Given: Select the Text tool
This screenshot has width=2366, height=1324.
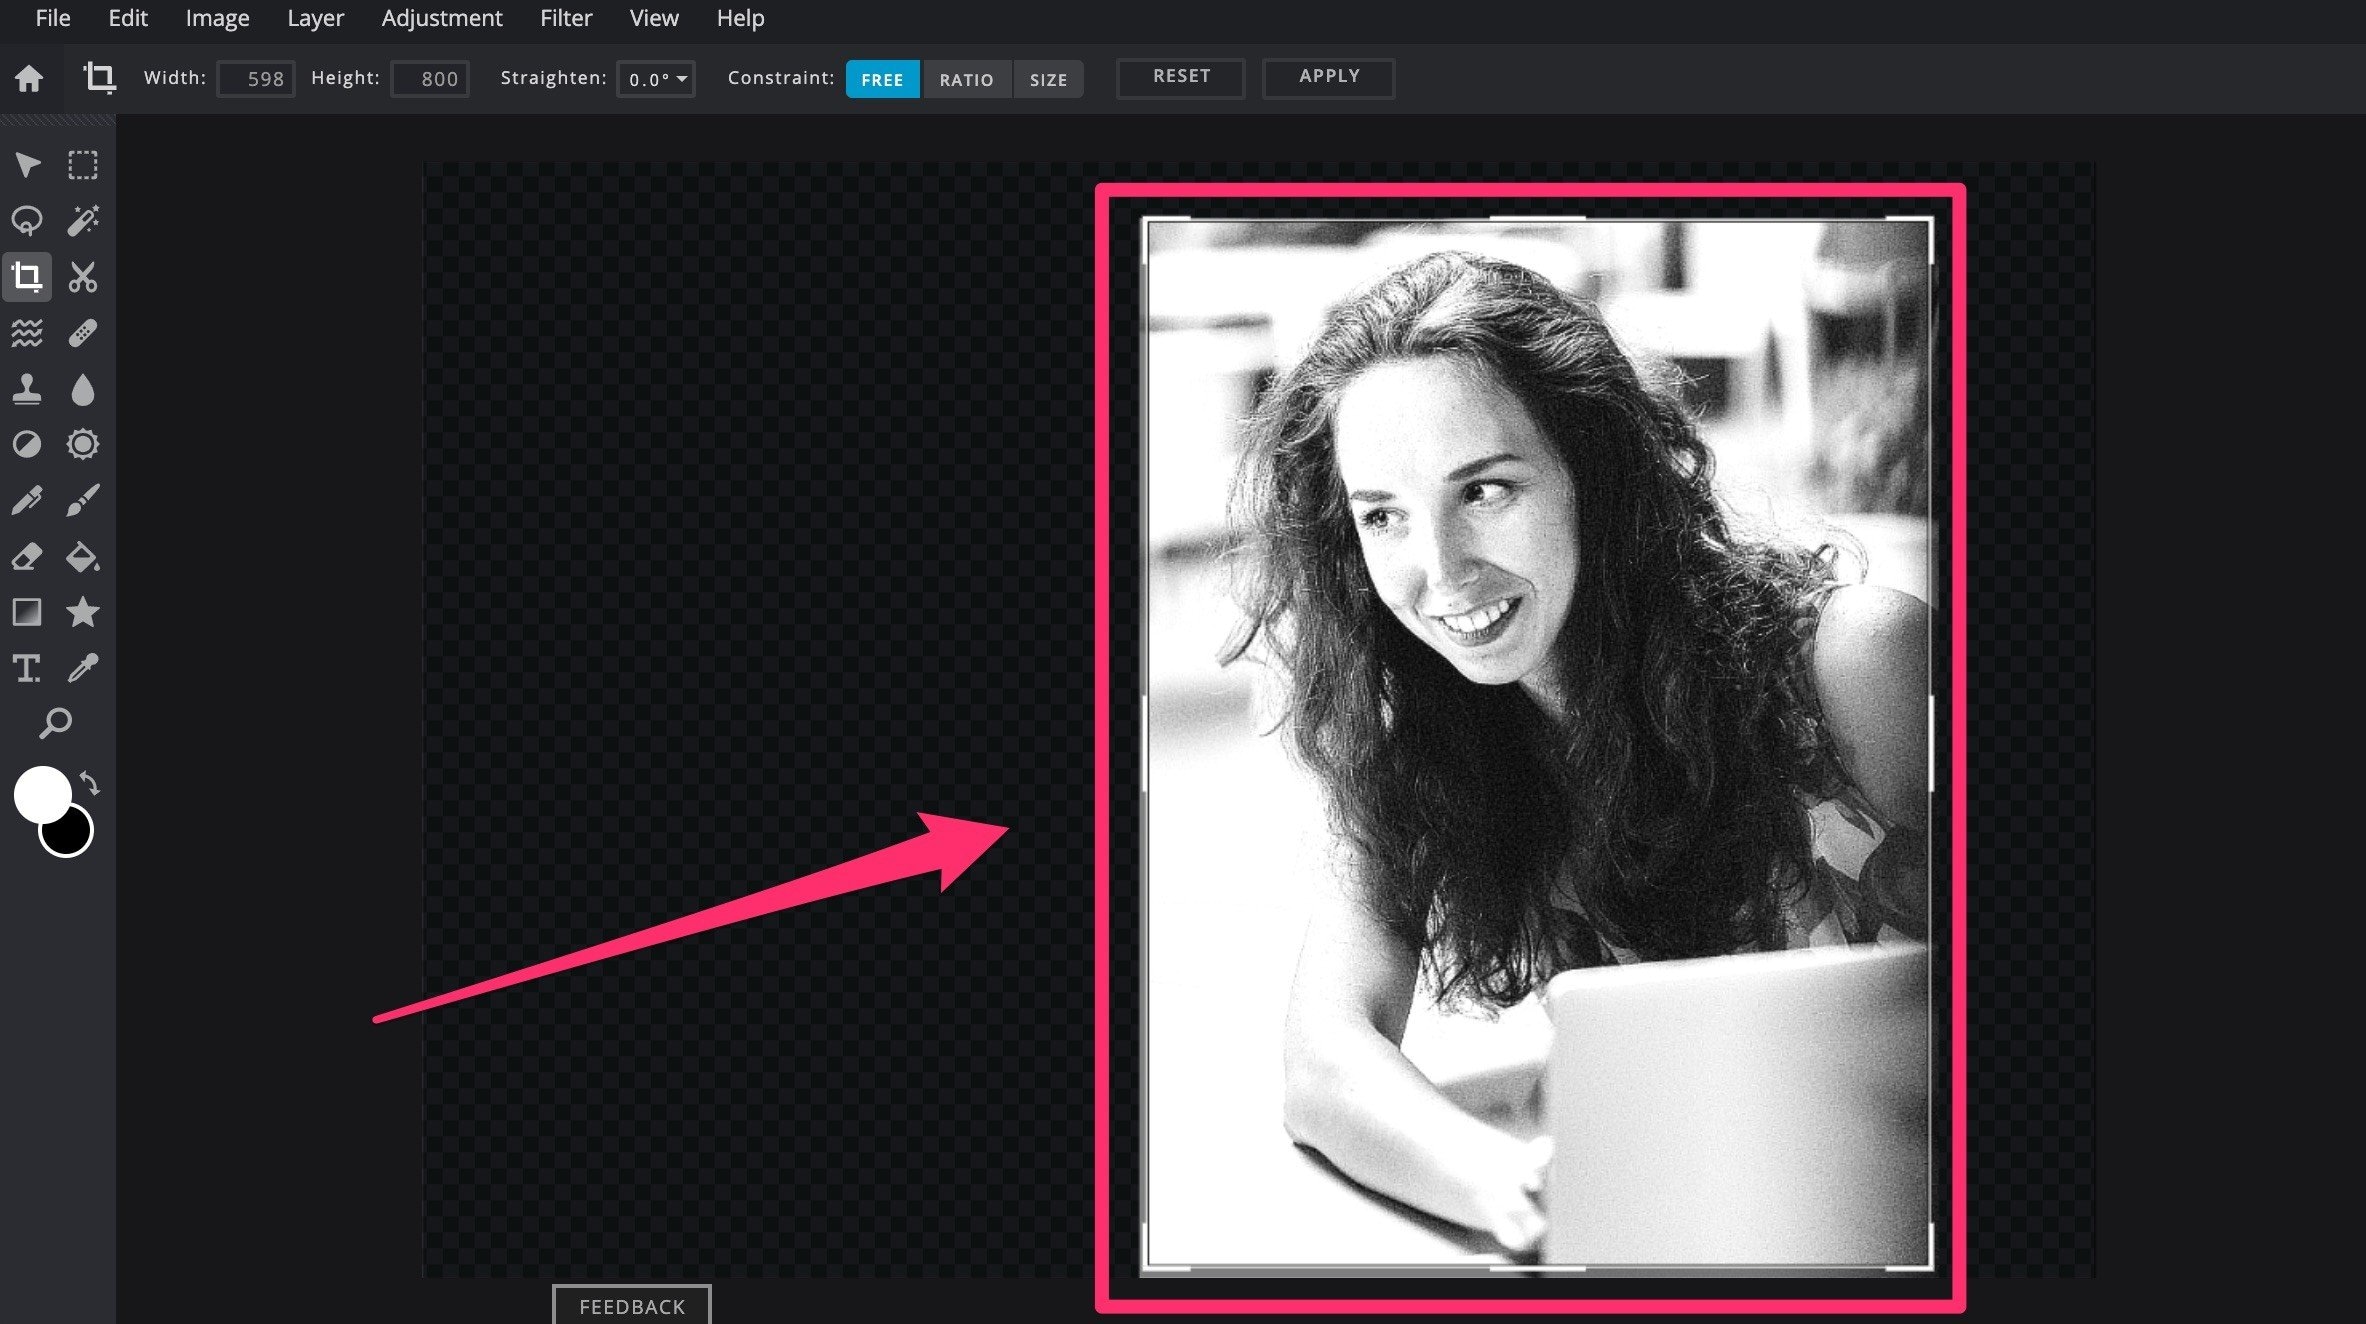Looking at the screenshot, I should 27,668.
